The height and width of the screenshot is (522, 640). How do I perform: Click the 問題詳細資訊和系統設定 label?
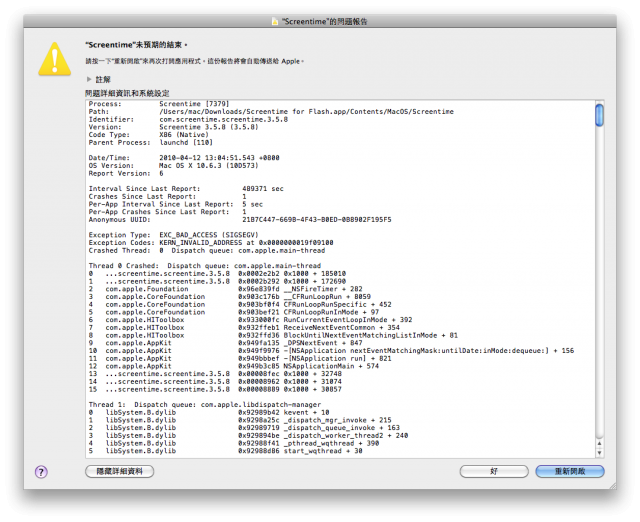coord(127,93)
